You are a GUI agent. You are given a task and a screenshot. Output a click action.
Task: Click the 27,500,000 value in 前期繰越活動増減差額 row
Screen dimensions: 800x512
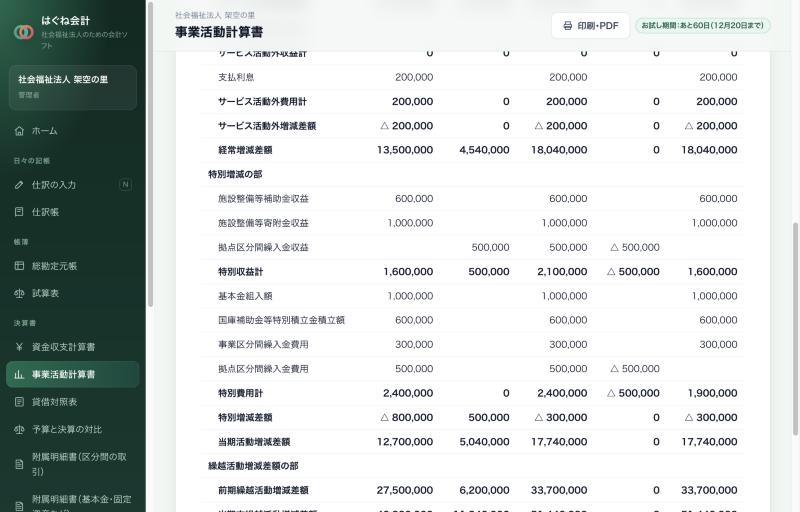pyautogui.click(x=405, y=491)
